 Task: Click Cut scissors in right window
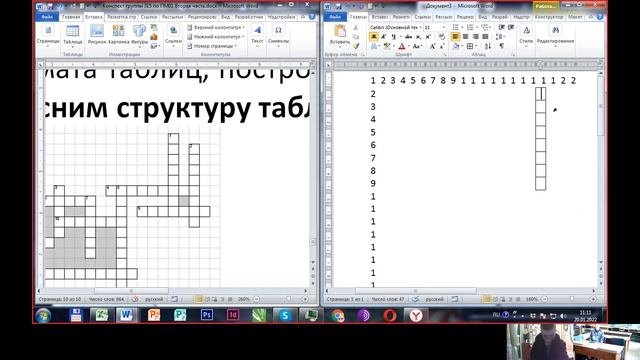click(x=356, y=27)
